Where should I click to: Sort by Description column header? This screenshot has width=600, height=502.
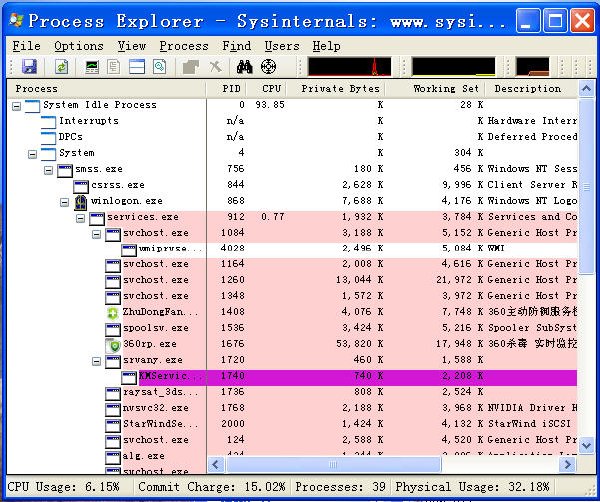pos(532,89)
